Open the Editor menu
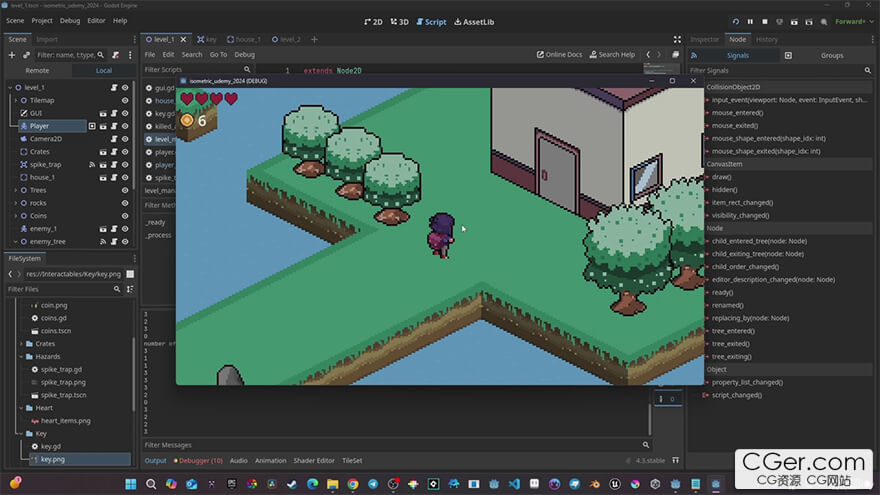Screen dimensions: 880x495 pos(96,21)
